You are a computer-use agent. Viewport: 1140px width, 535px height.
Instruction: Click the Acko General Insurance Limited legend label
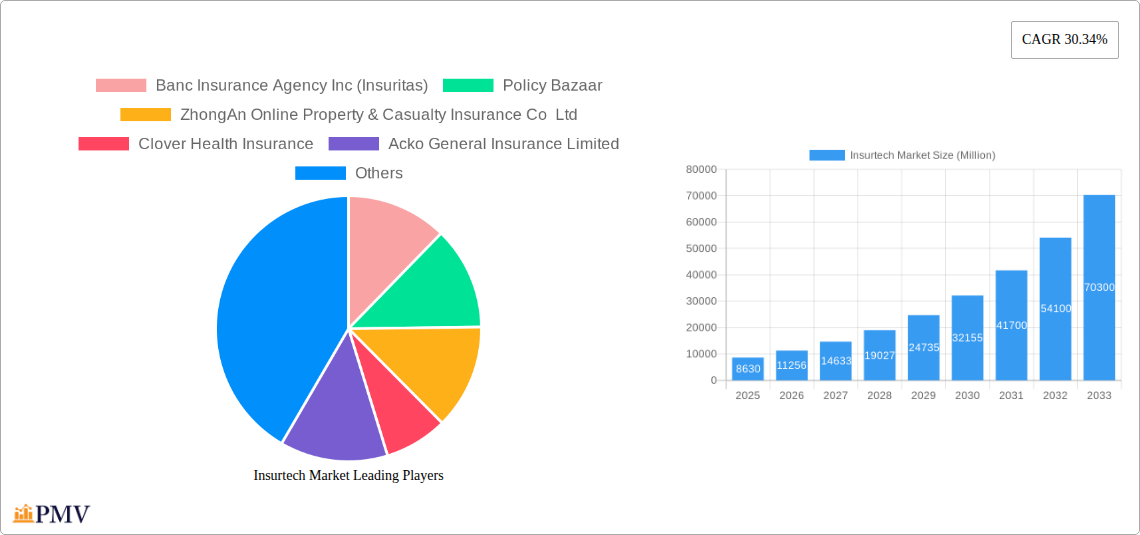[504, 144]
